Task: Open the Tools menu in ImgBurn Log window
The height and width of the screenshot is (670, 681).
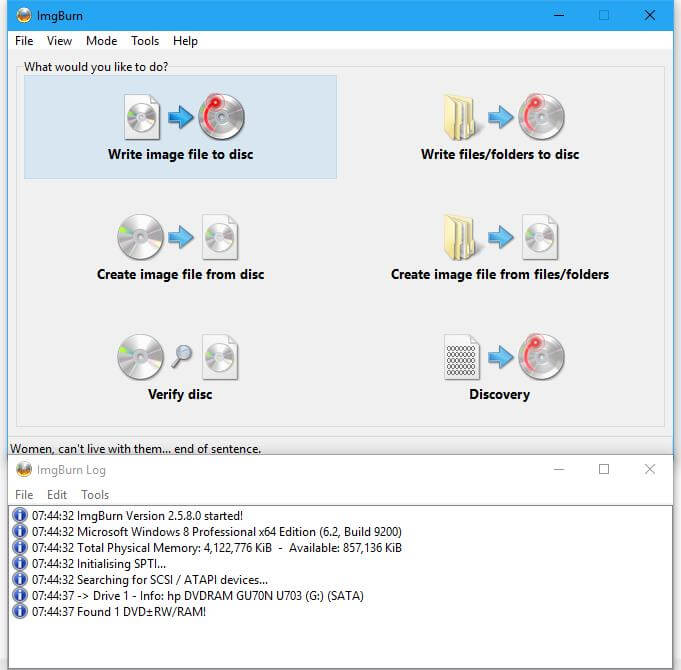Action: point(95,495)
